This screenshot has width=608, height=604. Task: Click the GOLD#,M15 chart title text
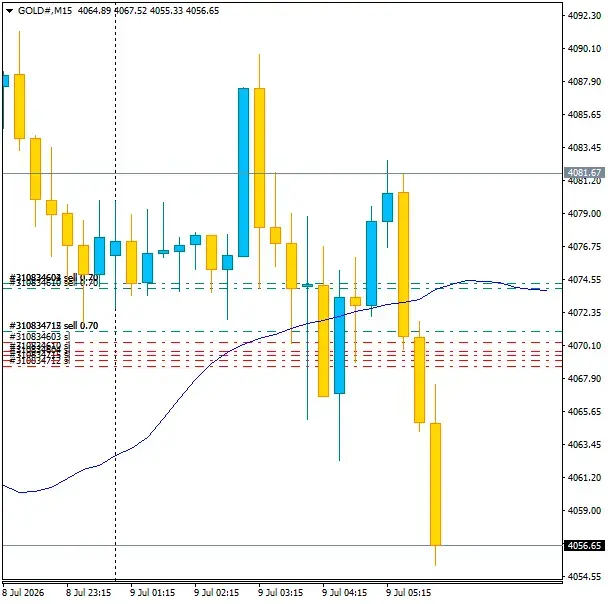pos(45,10)
